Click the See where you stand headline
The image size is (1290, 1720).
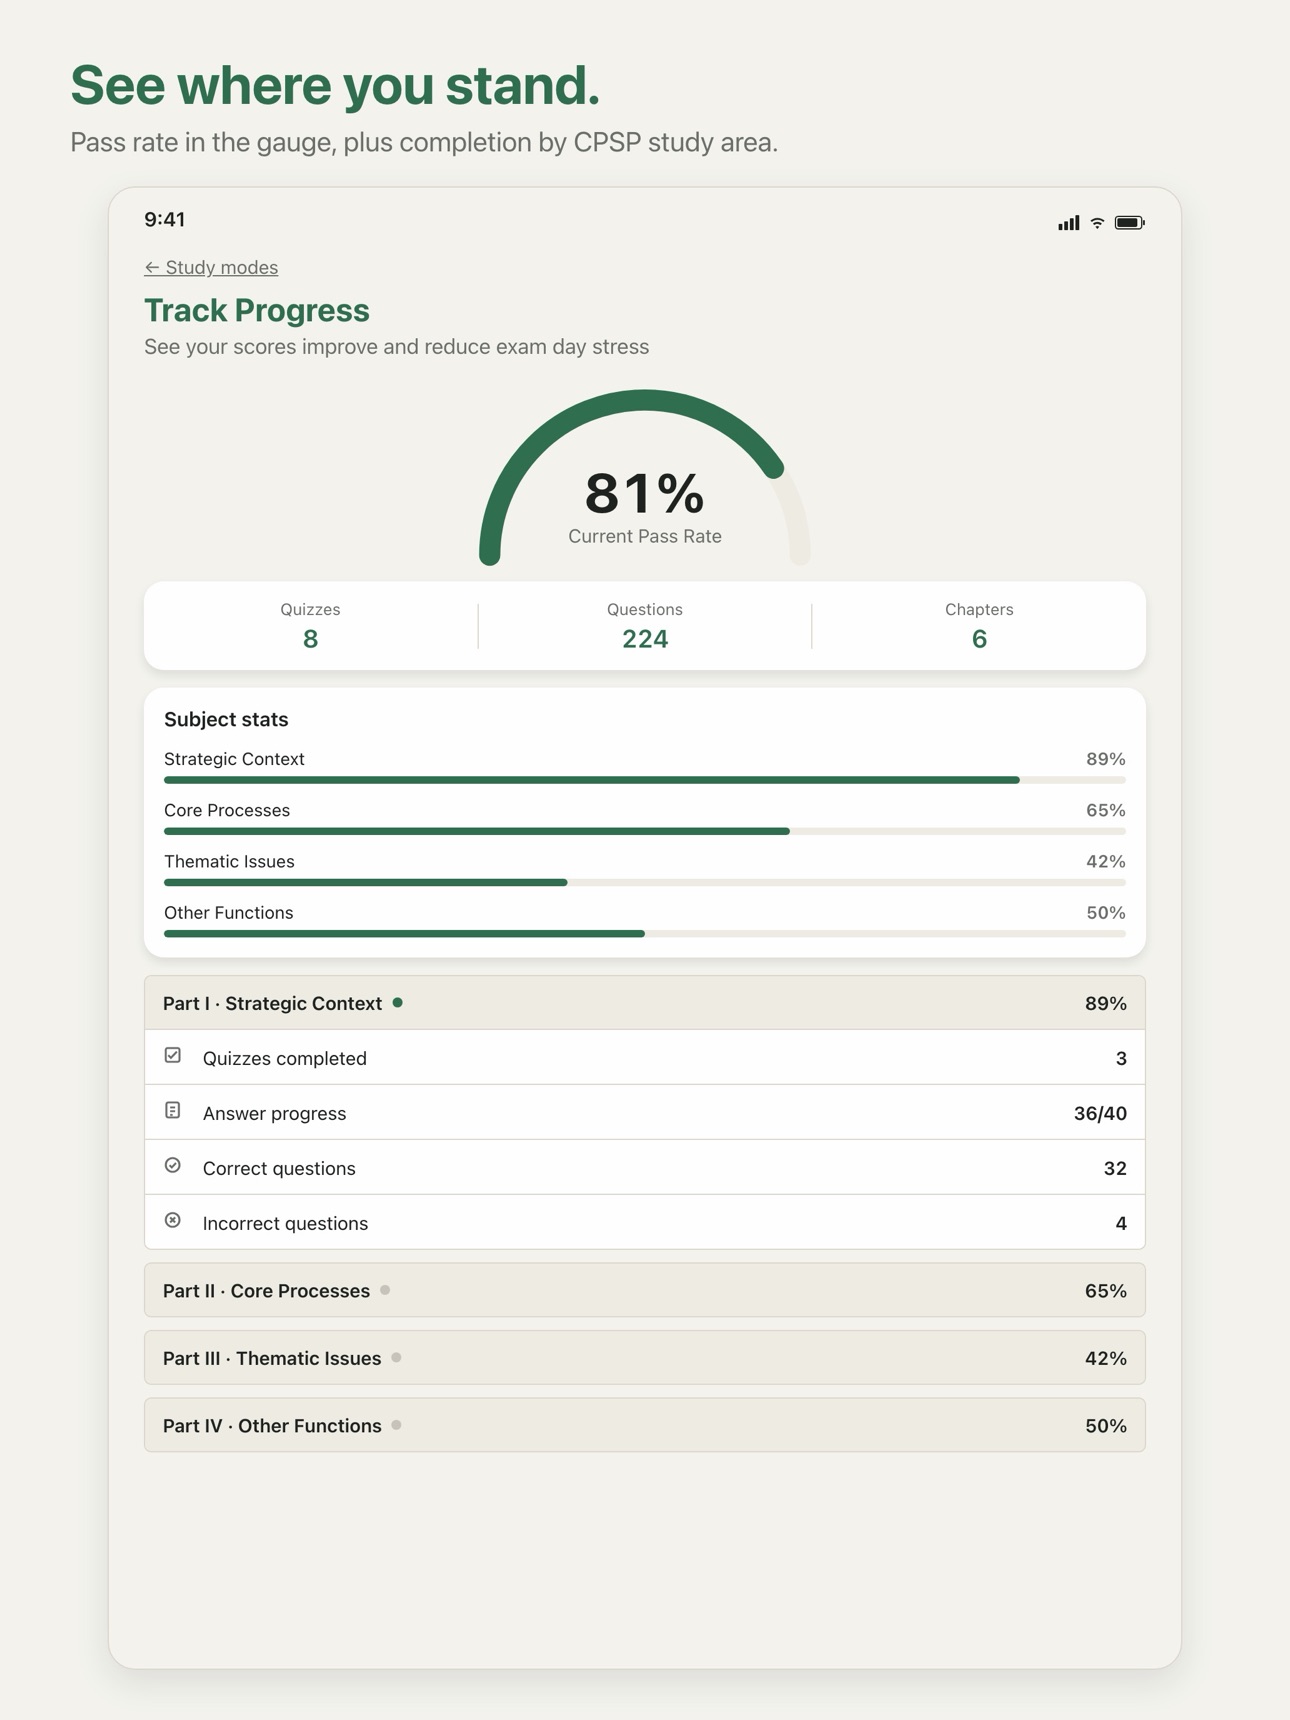tap(335, 85)
